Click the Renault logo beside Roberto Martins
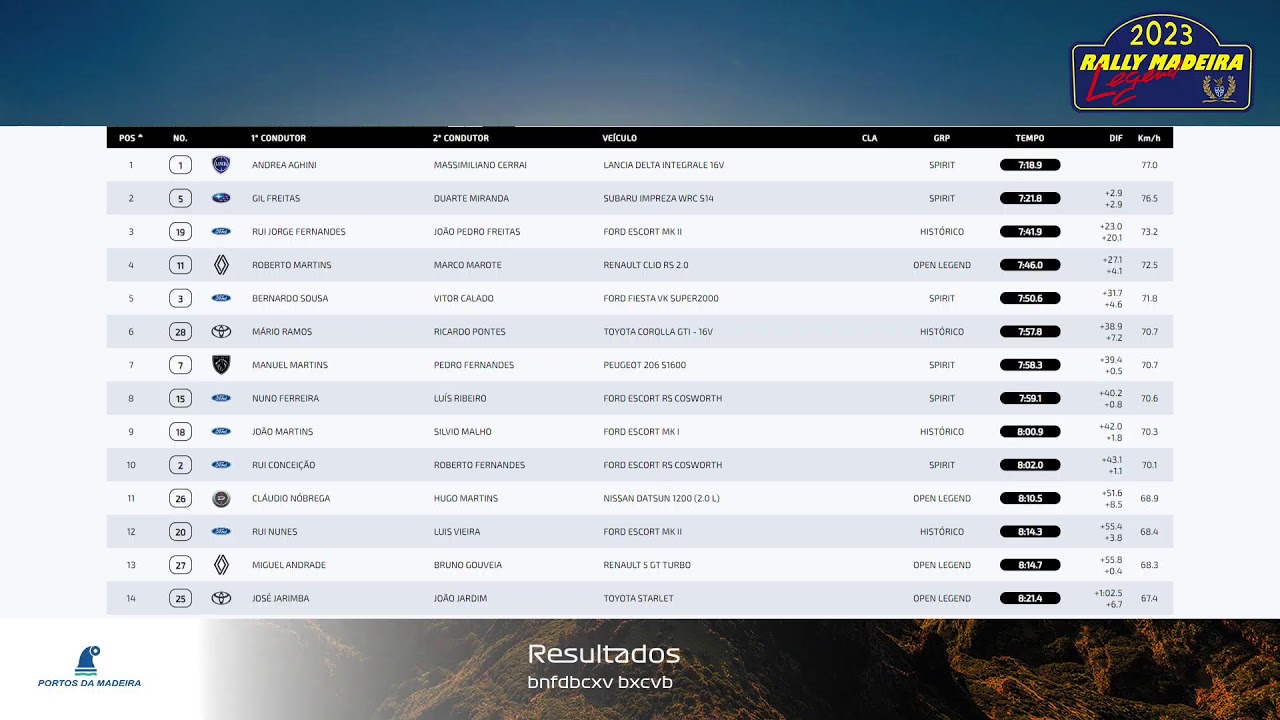 221,265
